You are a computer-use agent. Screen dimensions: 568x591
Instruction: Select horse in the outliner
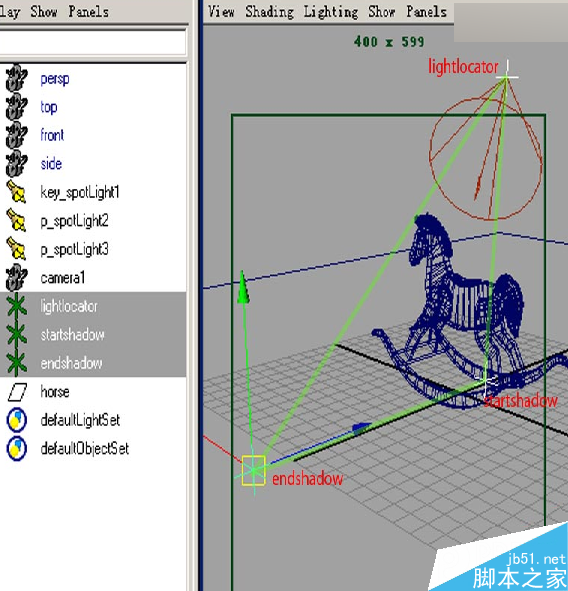pyautogui.click(x=55, y=392)
